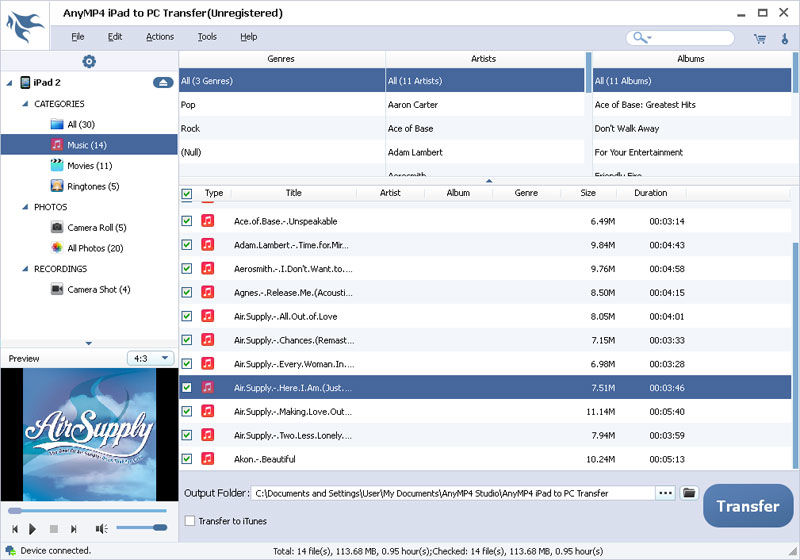The width and height of the screenshot is (800, 560).
Task: Collapse the PHOTOS section
Action: pos(25,207)
